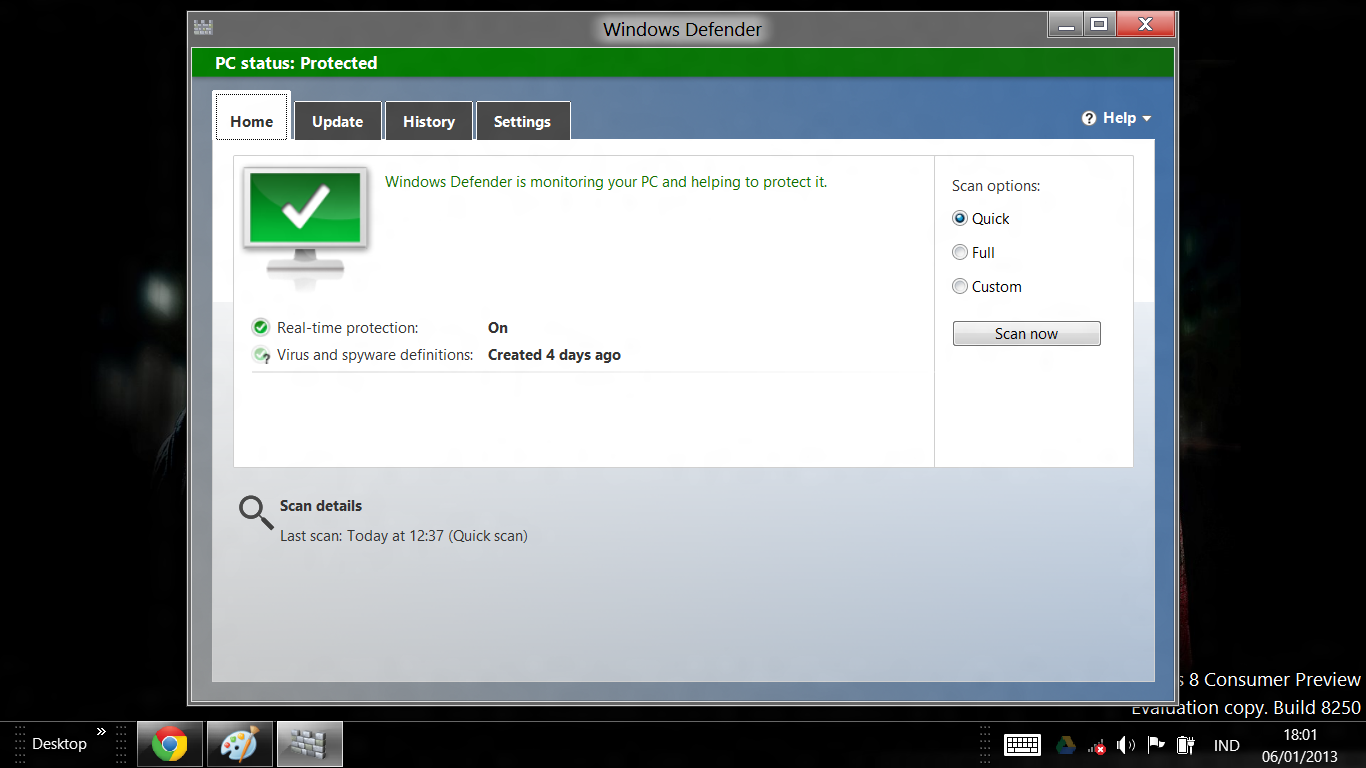Click the green monitor checkmark status icon
Viewport: 1366px width, 768px height.
click(x=306, y=223)
